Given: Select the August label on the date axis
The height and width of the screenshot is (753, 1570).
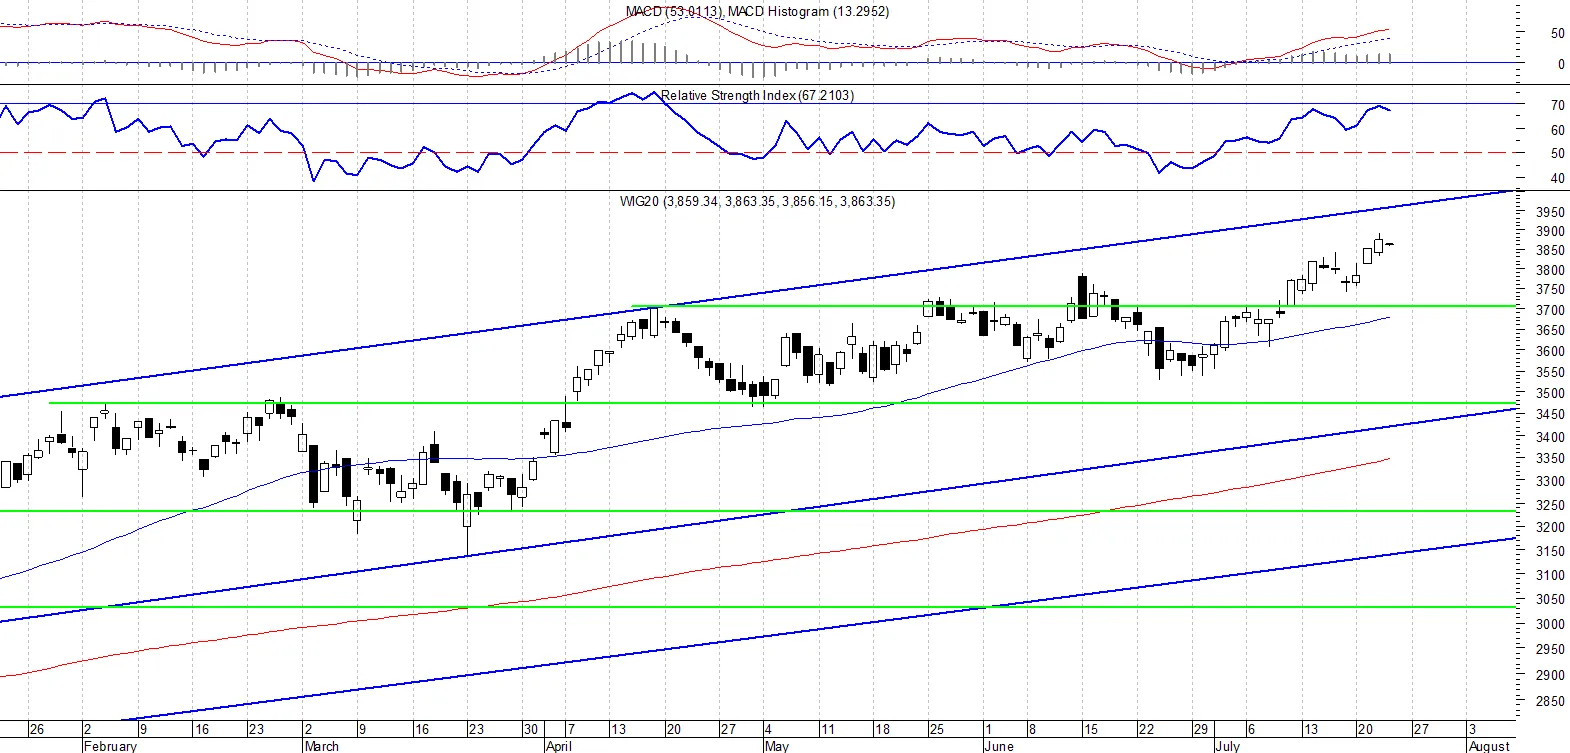Looking at the screenshot, I should pyautogui.click(x=1489, y=746).
